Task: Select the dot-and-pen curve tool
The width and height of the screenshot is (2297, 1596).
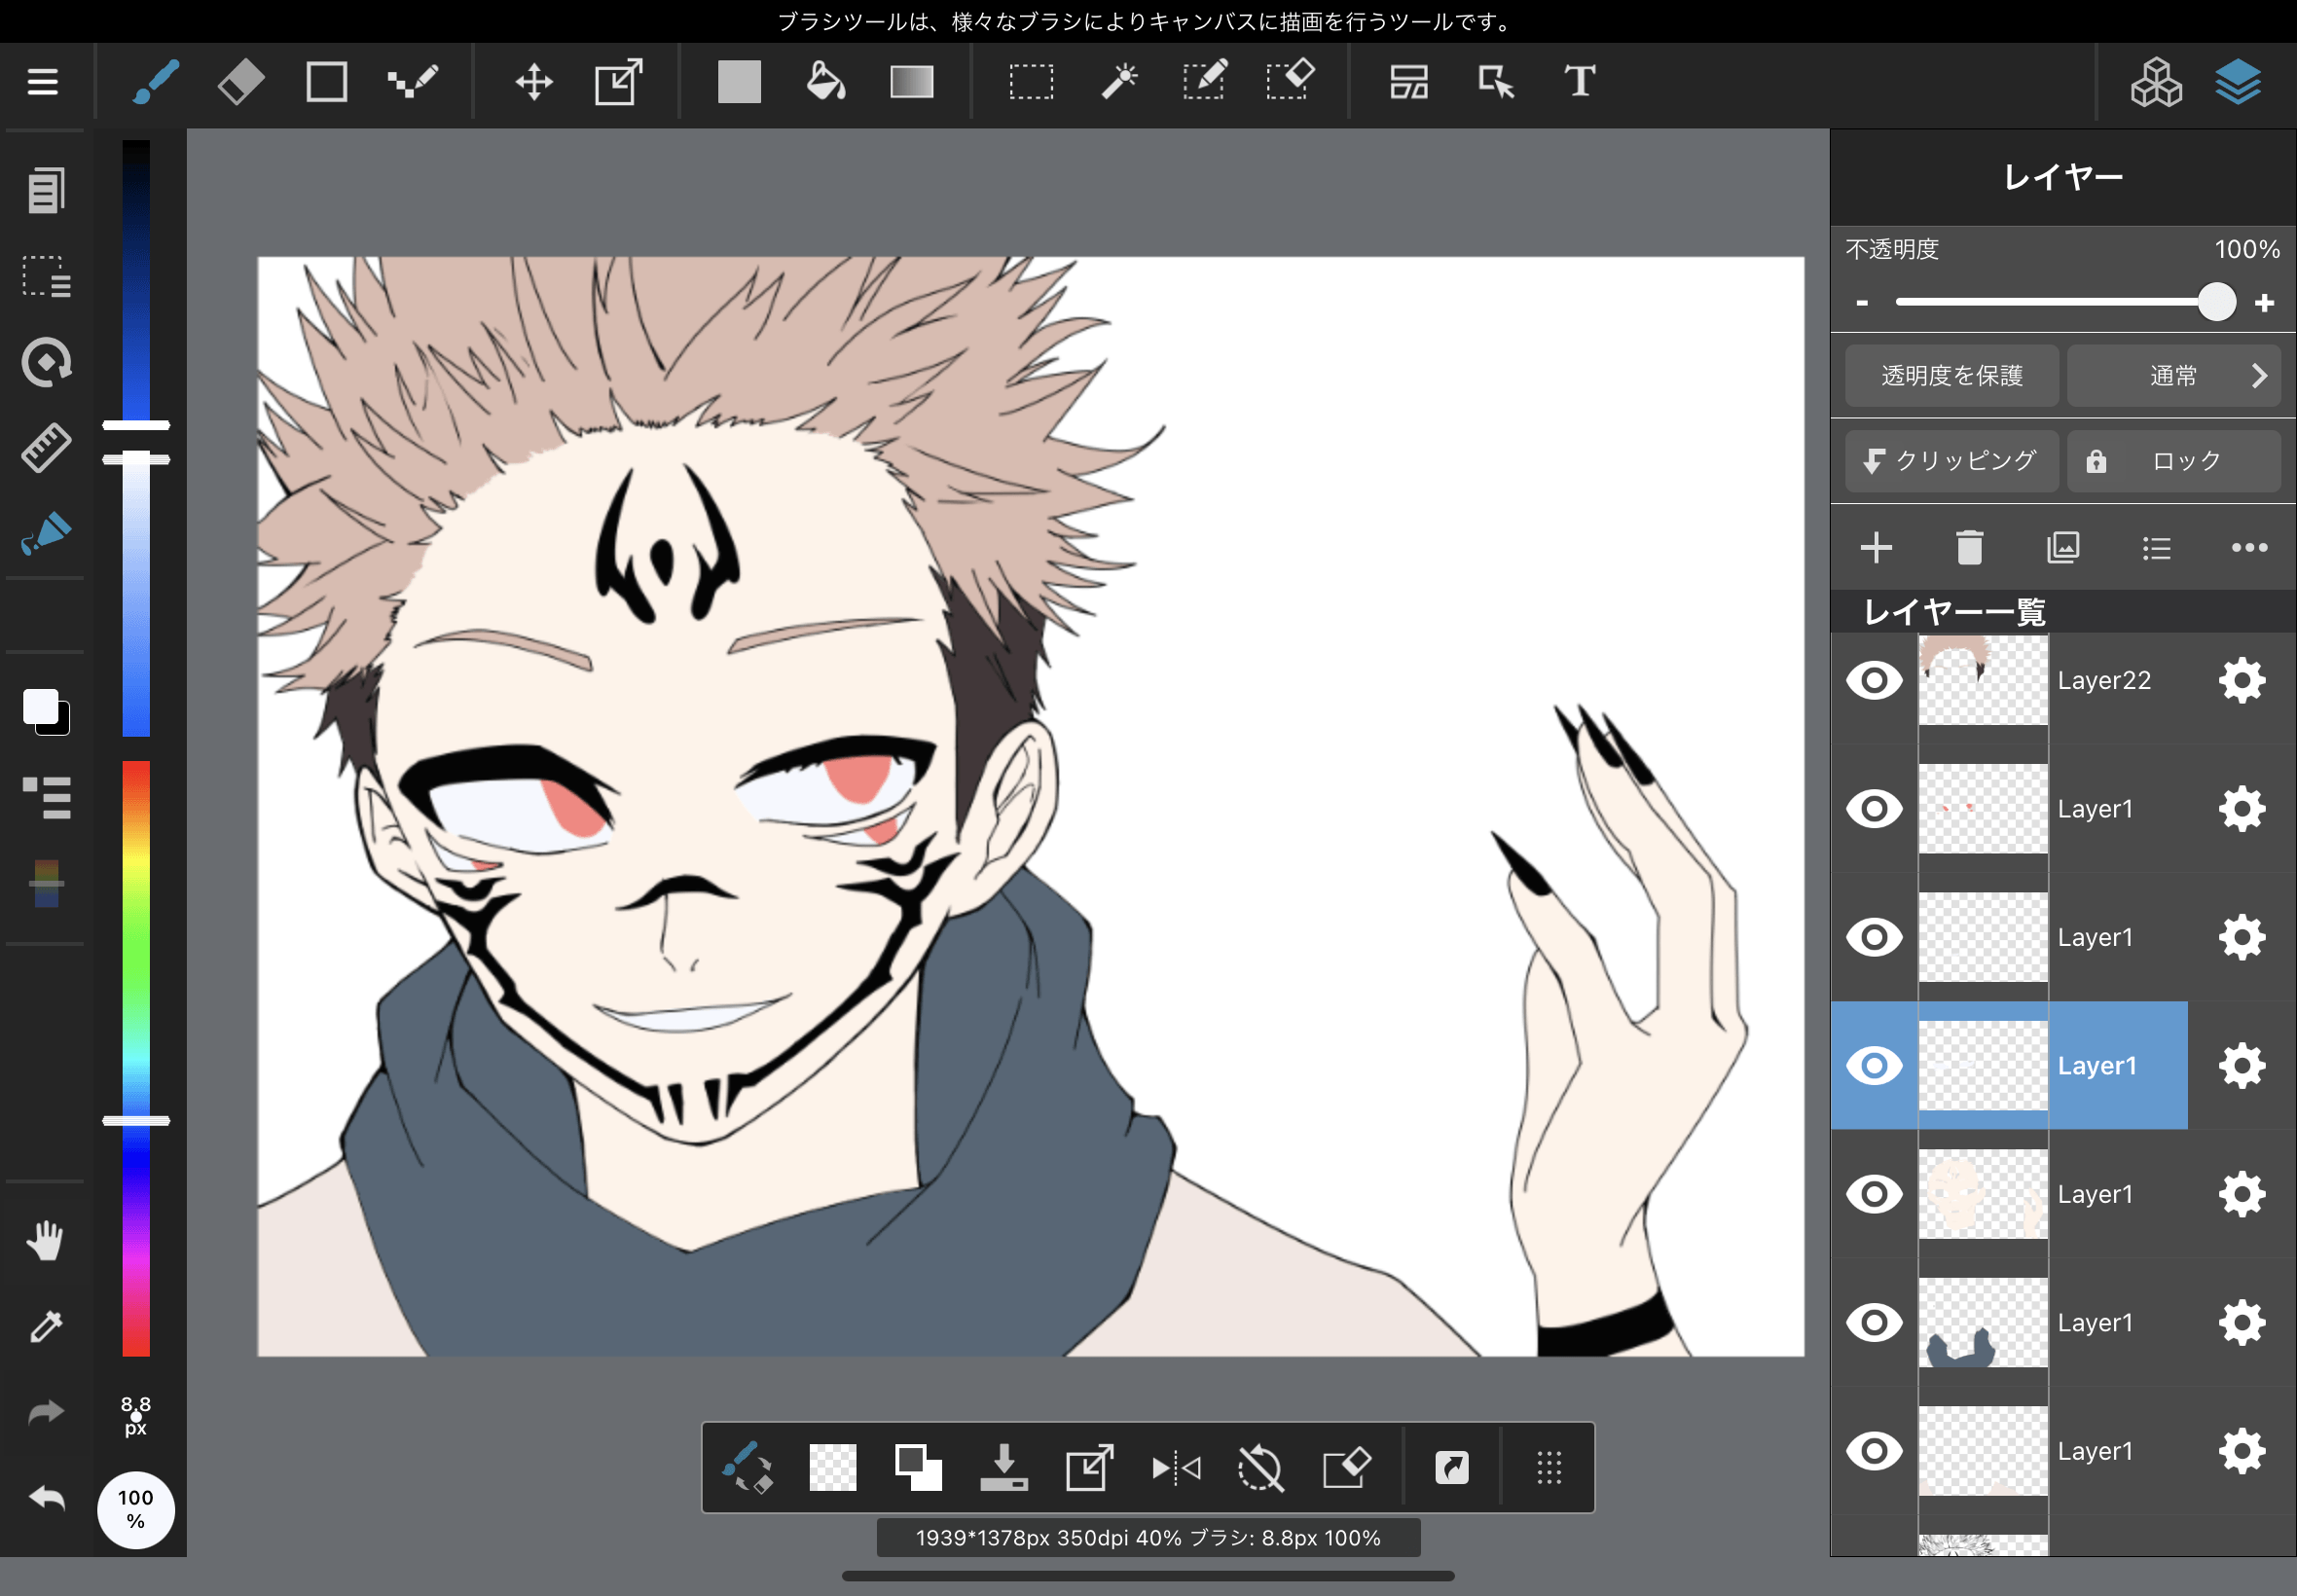Action: [x=412, y=81]
